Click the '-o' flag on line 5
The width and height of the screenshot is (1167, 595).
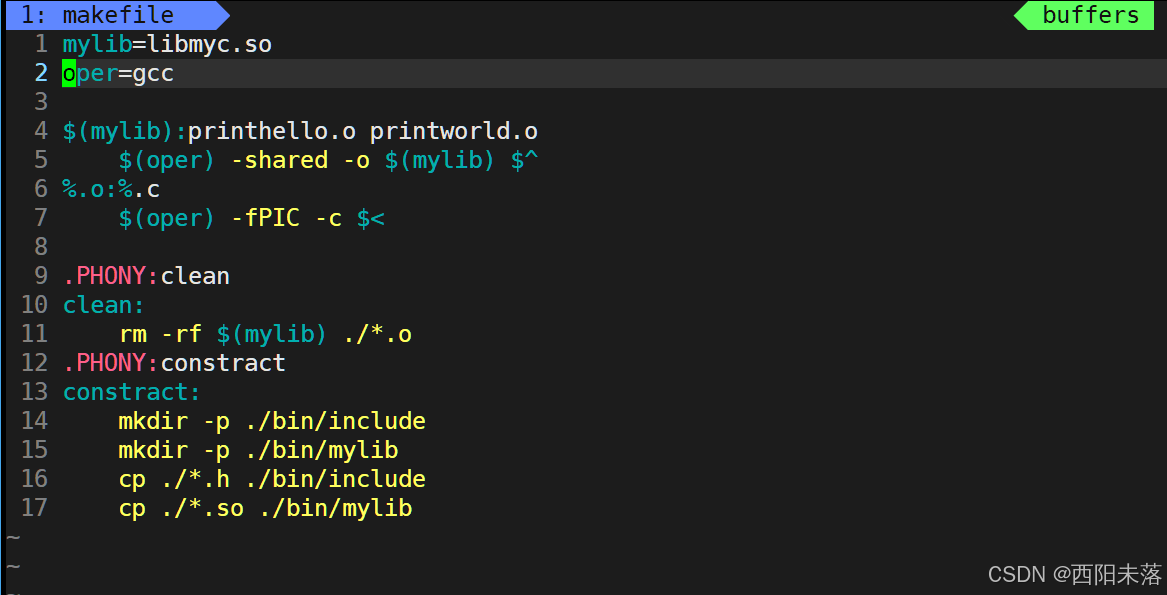357,160
